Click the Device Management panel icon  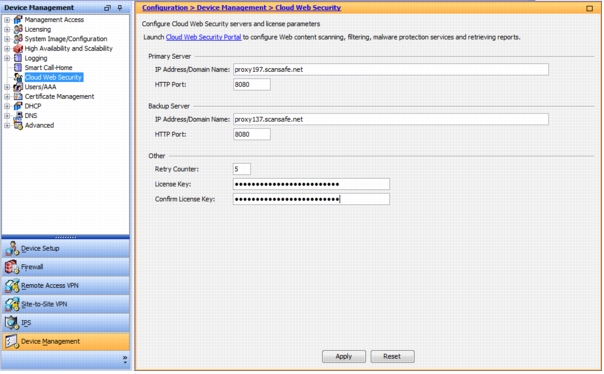click(12, 341)
